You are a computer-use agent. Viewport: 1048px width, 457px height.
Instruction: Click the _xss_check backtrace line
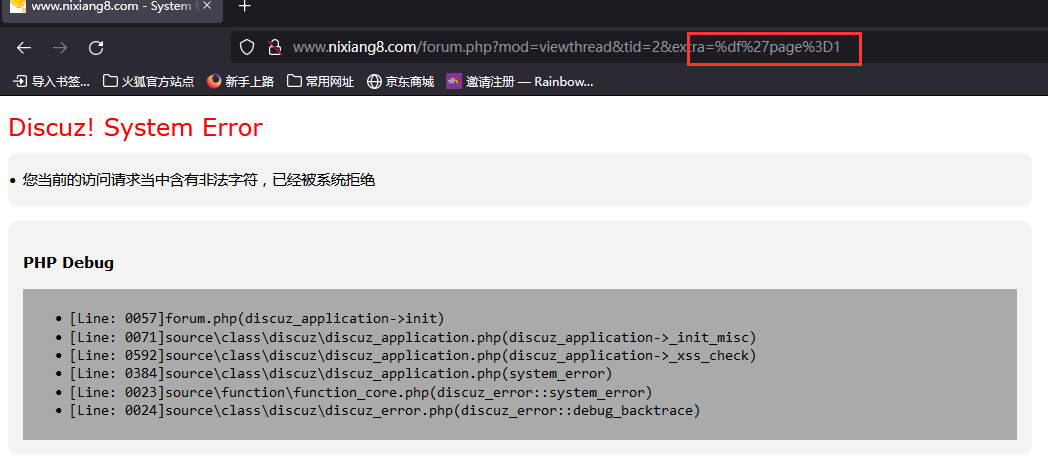tap(413, 355)
